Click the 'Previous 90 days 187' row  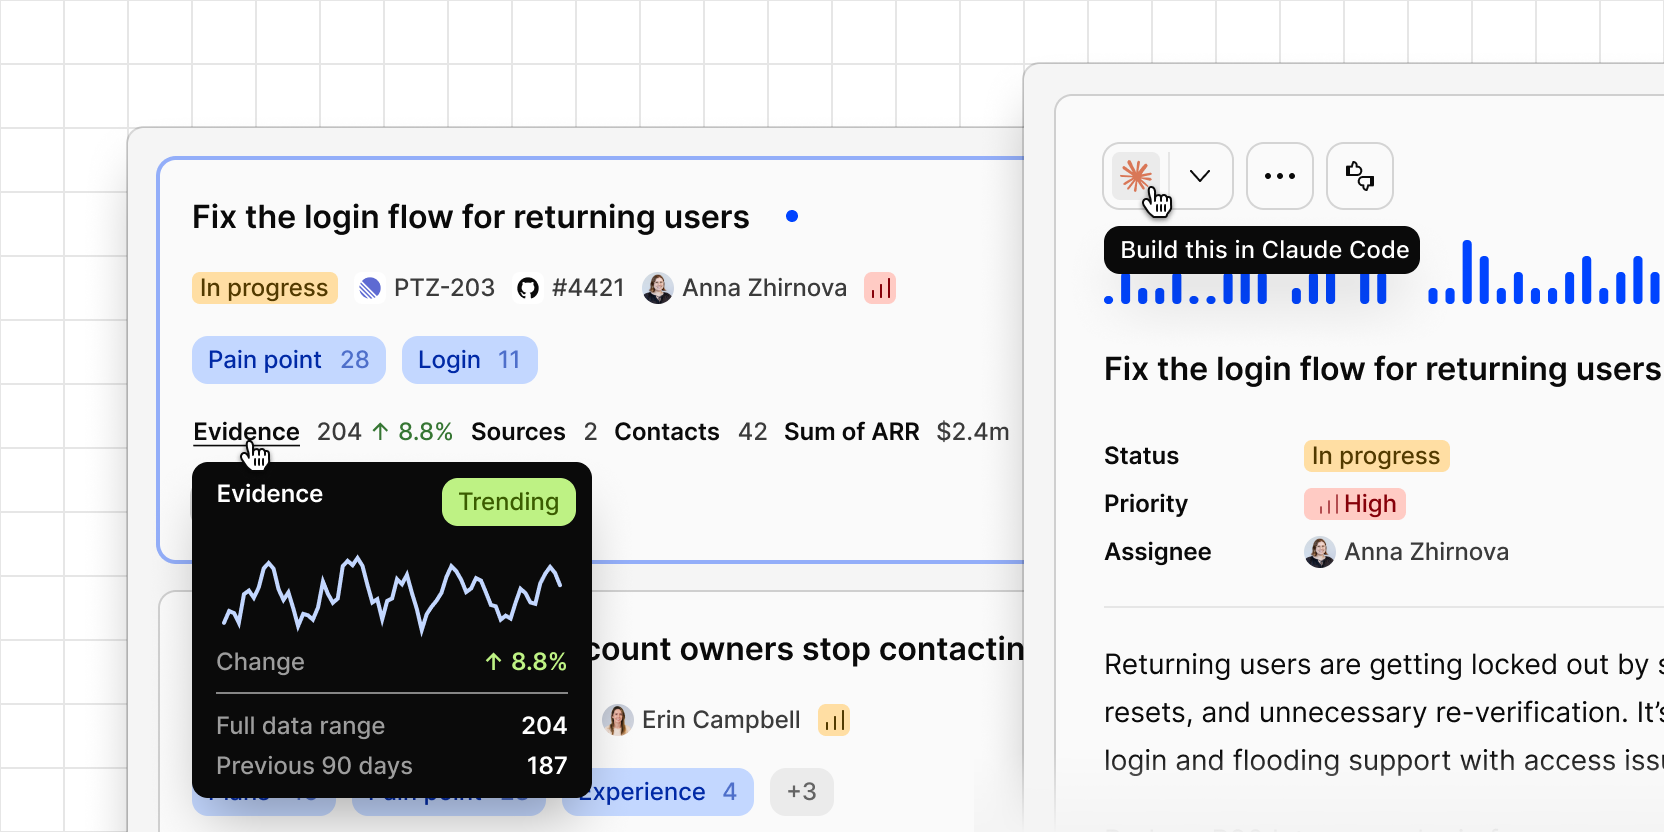(392, 766)
